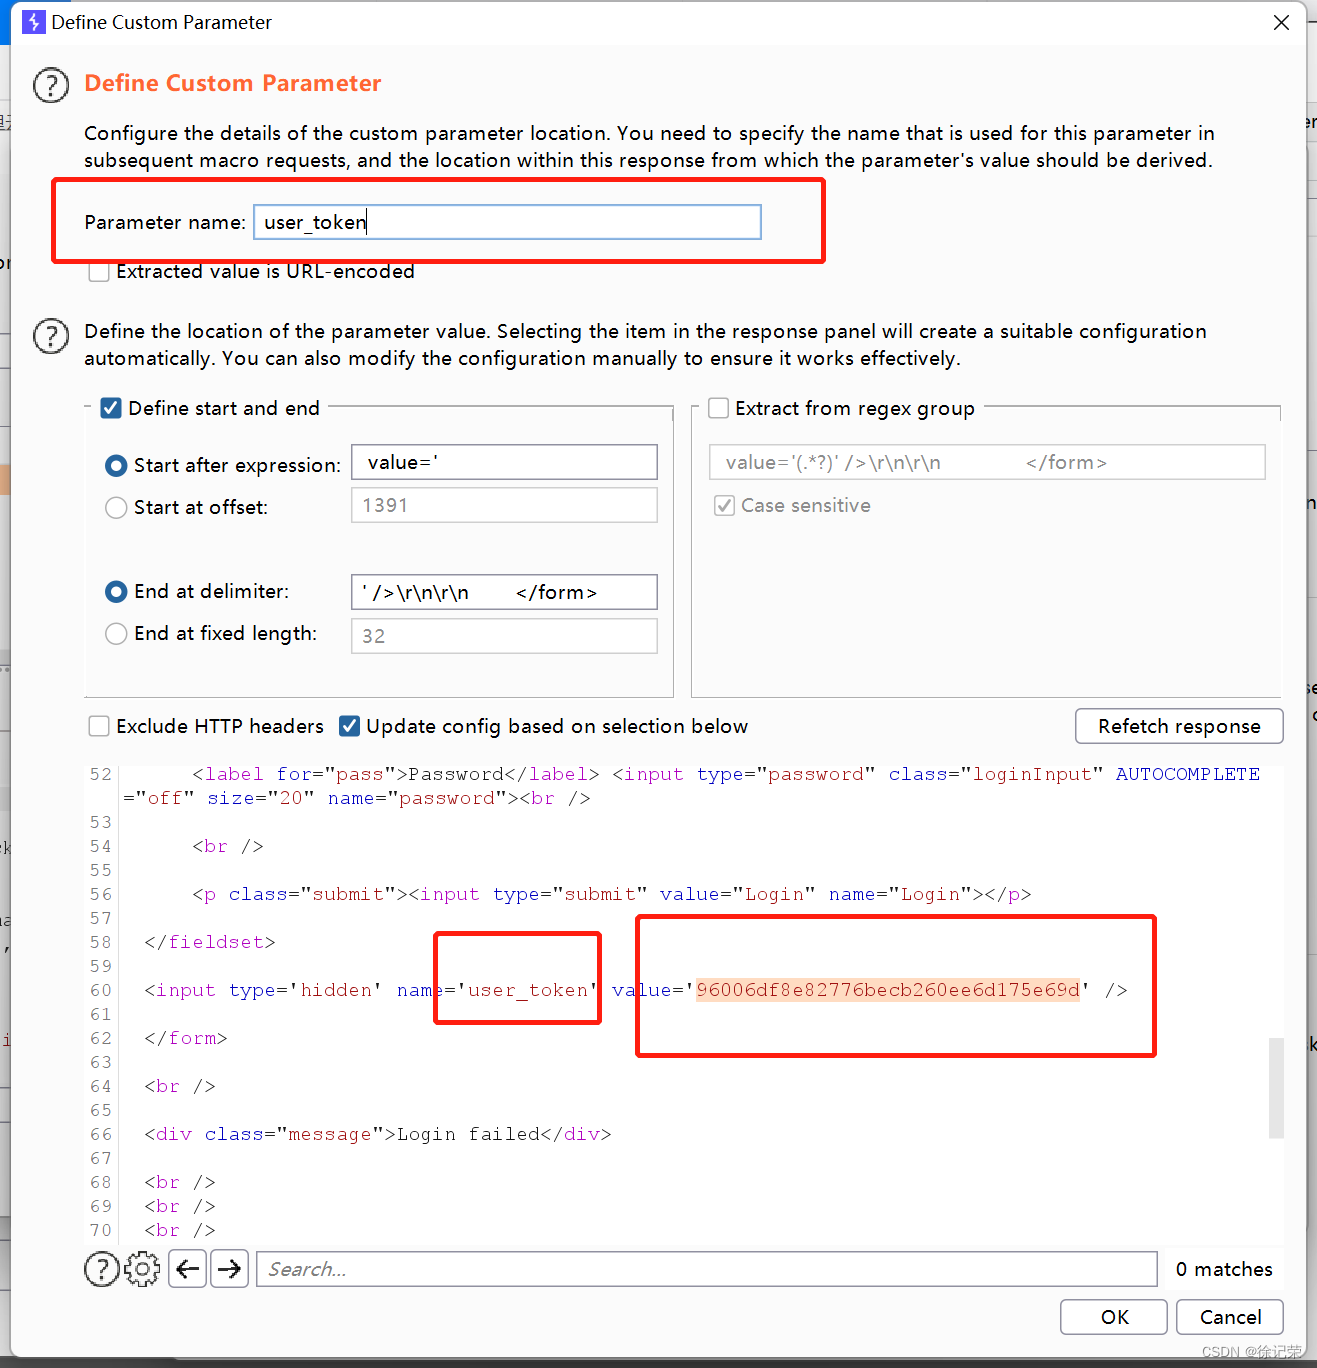Click line number 66 in the response gutter
The width and height of the screenshot is (1317, 1368).
(101, 1134)
